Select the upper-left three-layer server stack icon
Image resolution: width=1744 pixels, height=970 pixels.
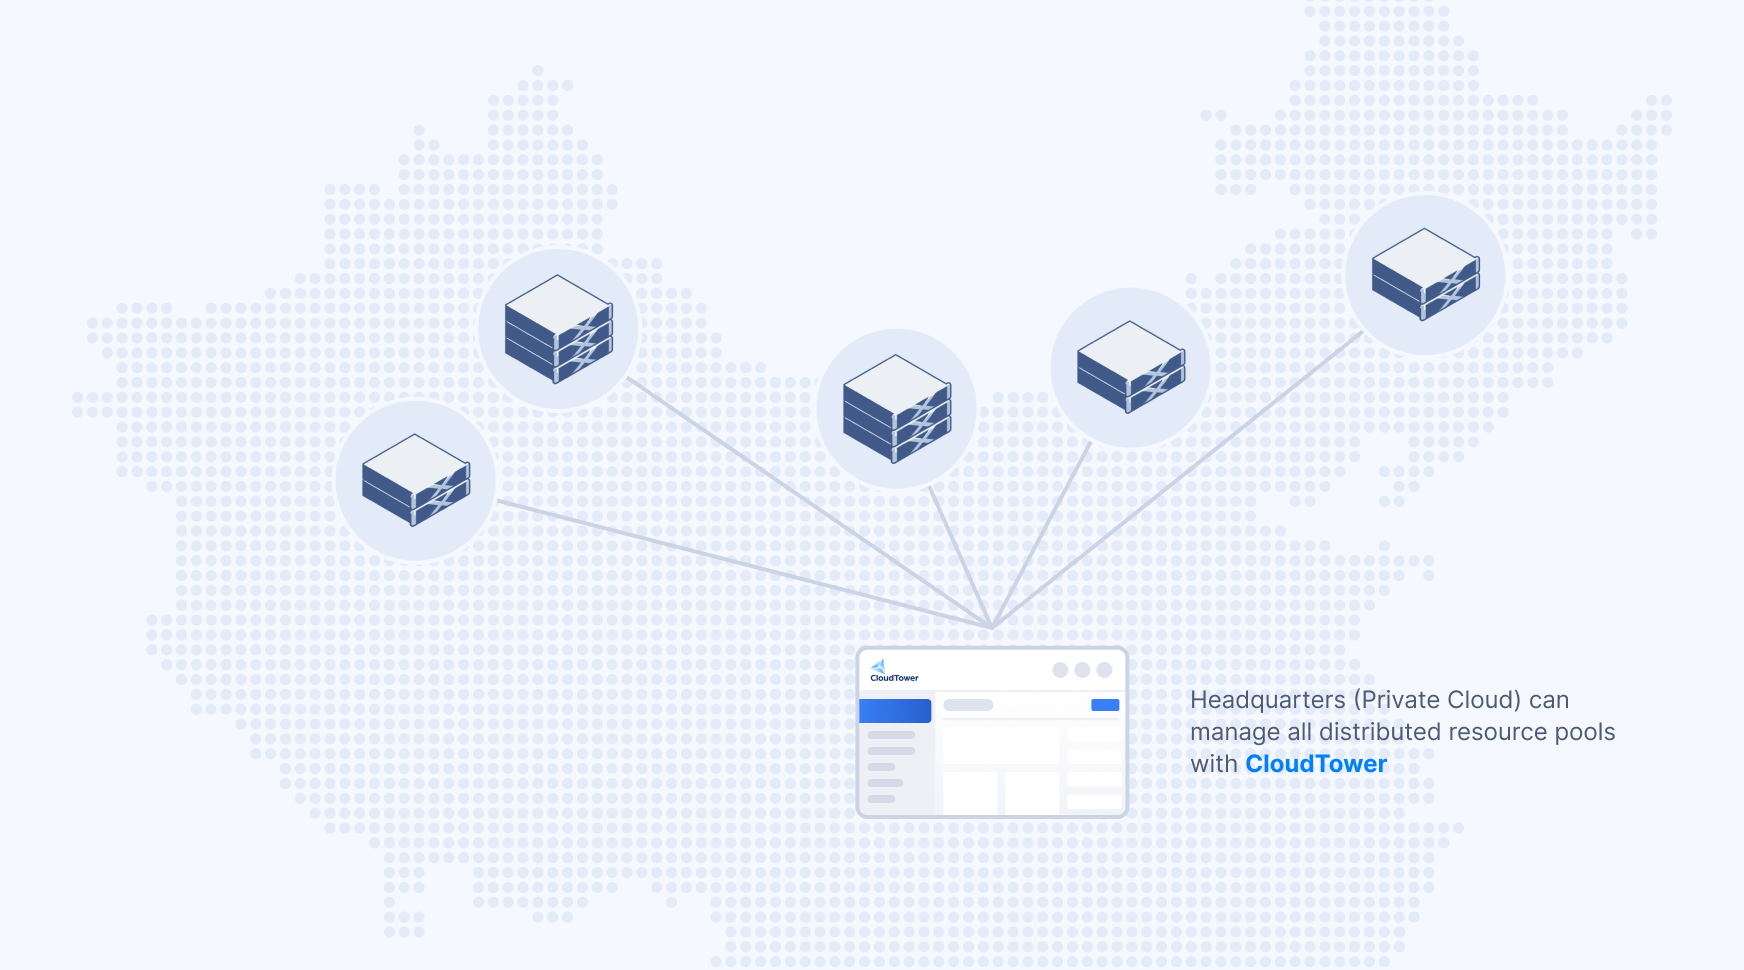pyautogui.click(x=558, y=329)
